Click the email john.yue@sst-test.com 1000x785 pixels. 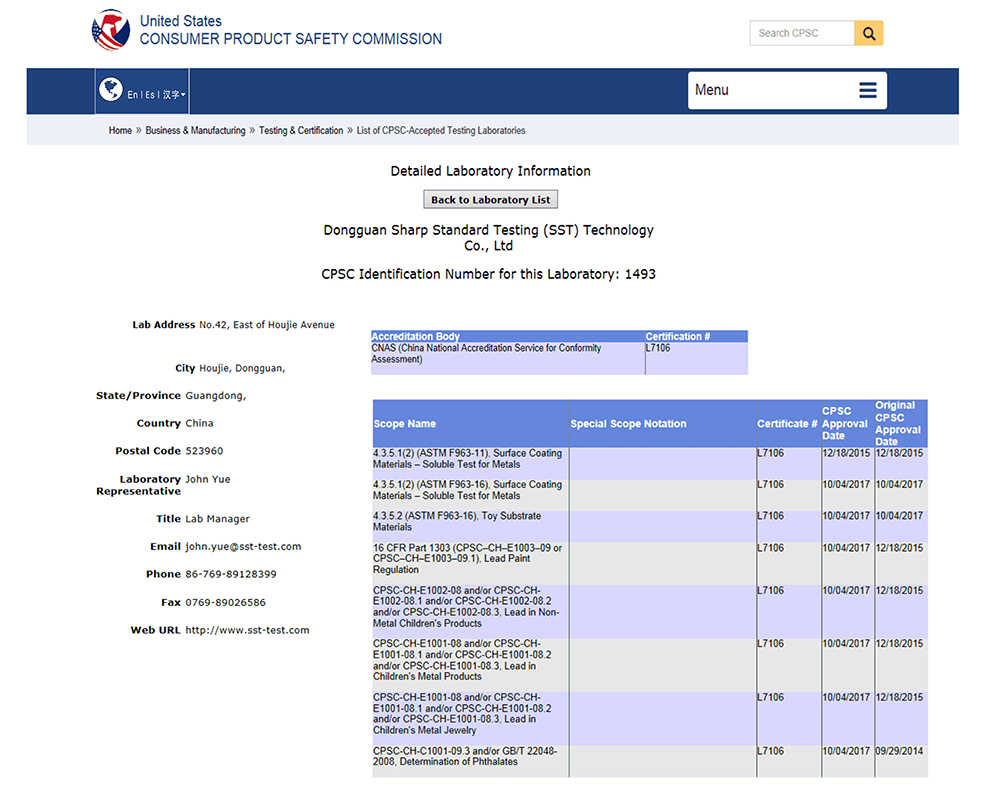pyautogui.click(x=243, y=547)
